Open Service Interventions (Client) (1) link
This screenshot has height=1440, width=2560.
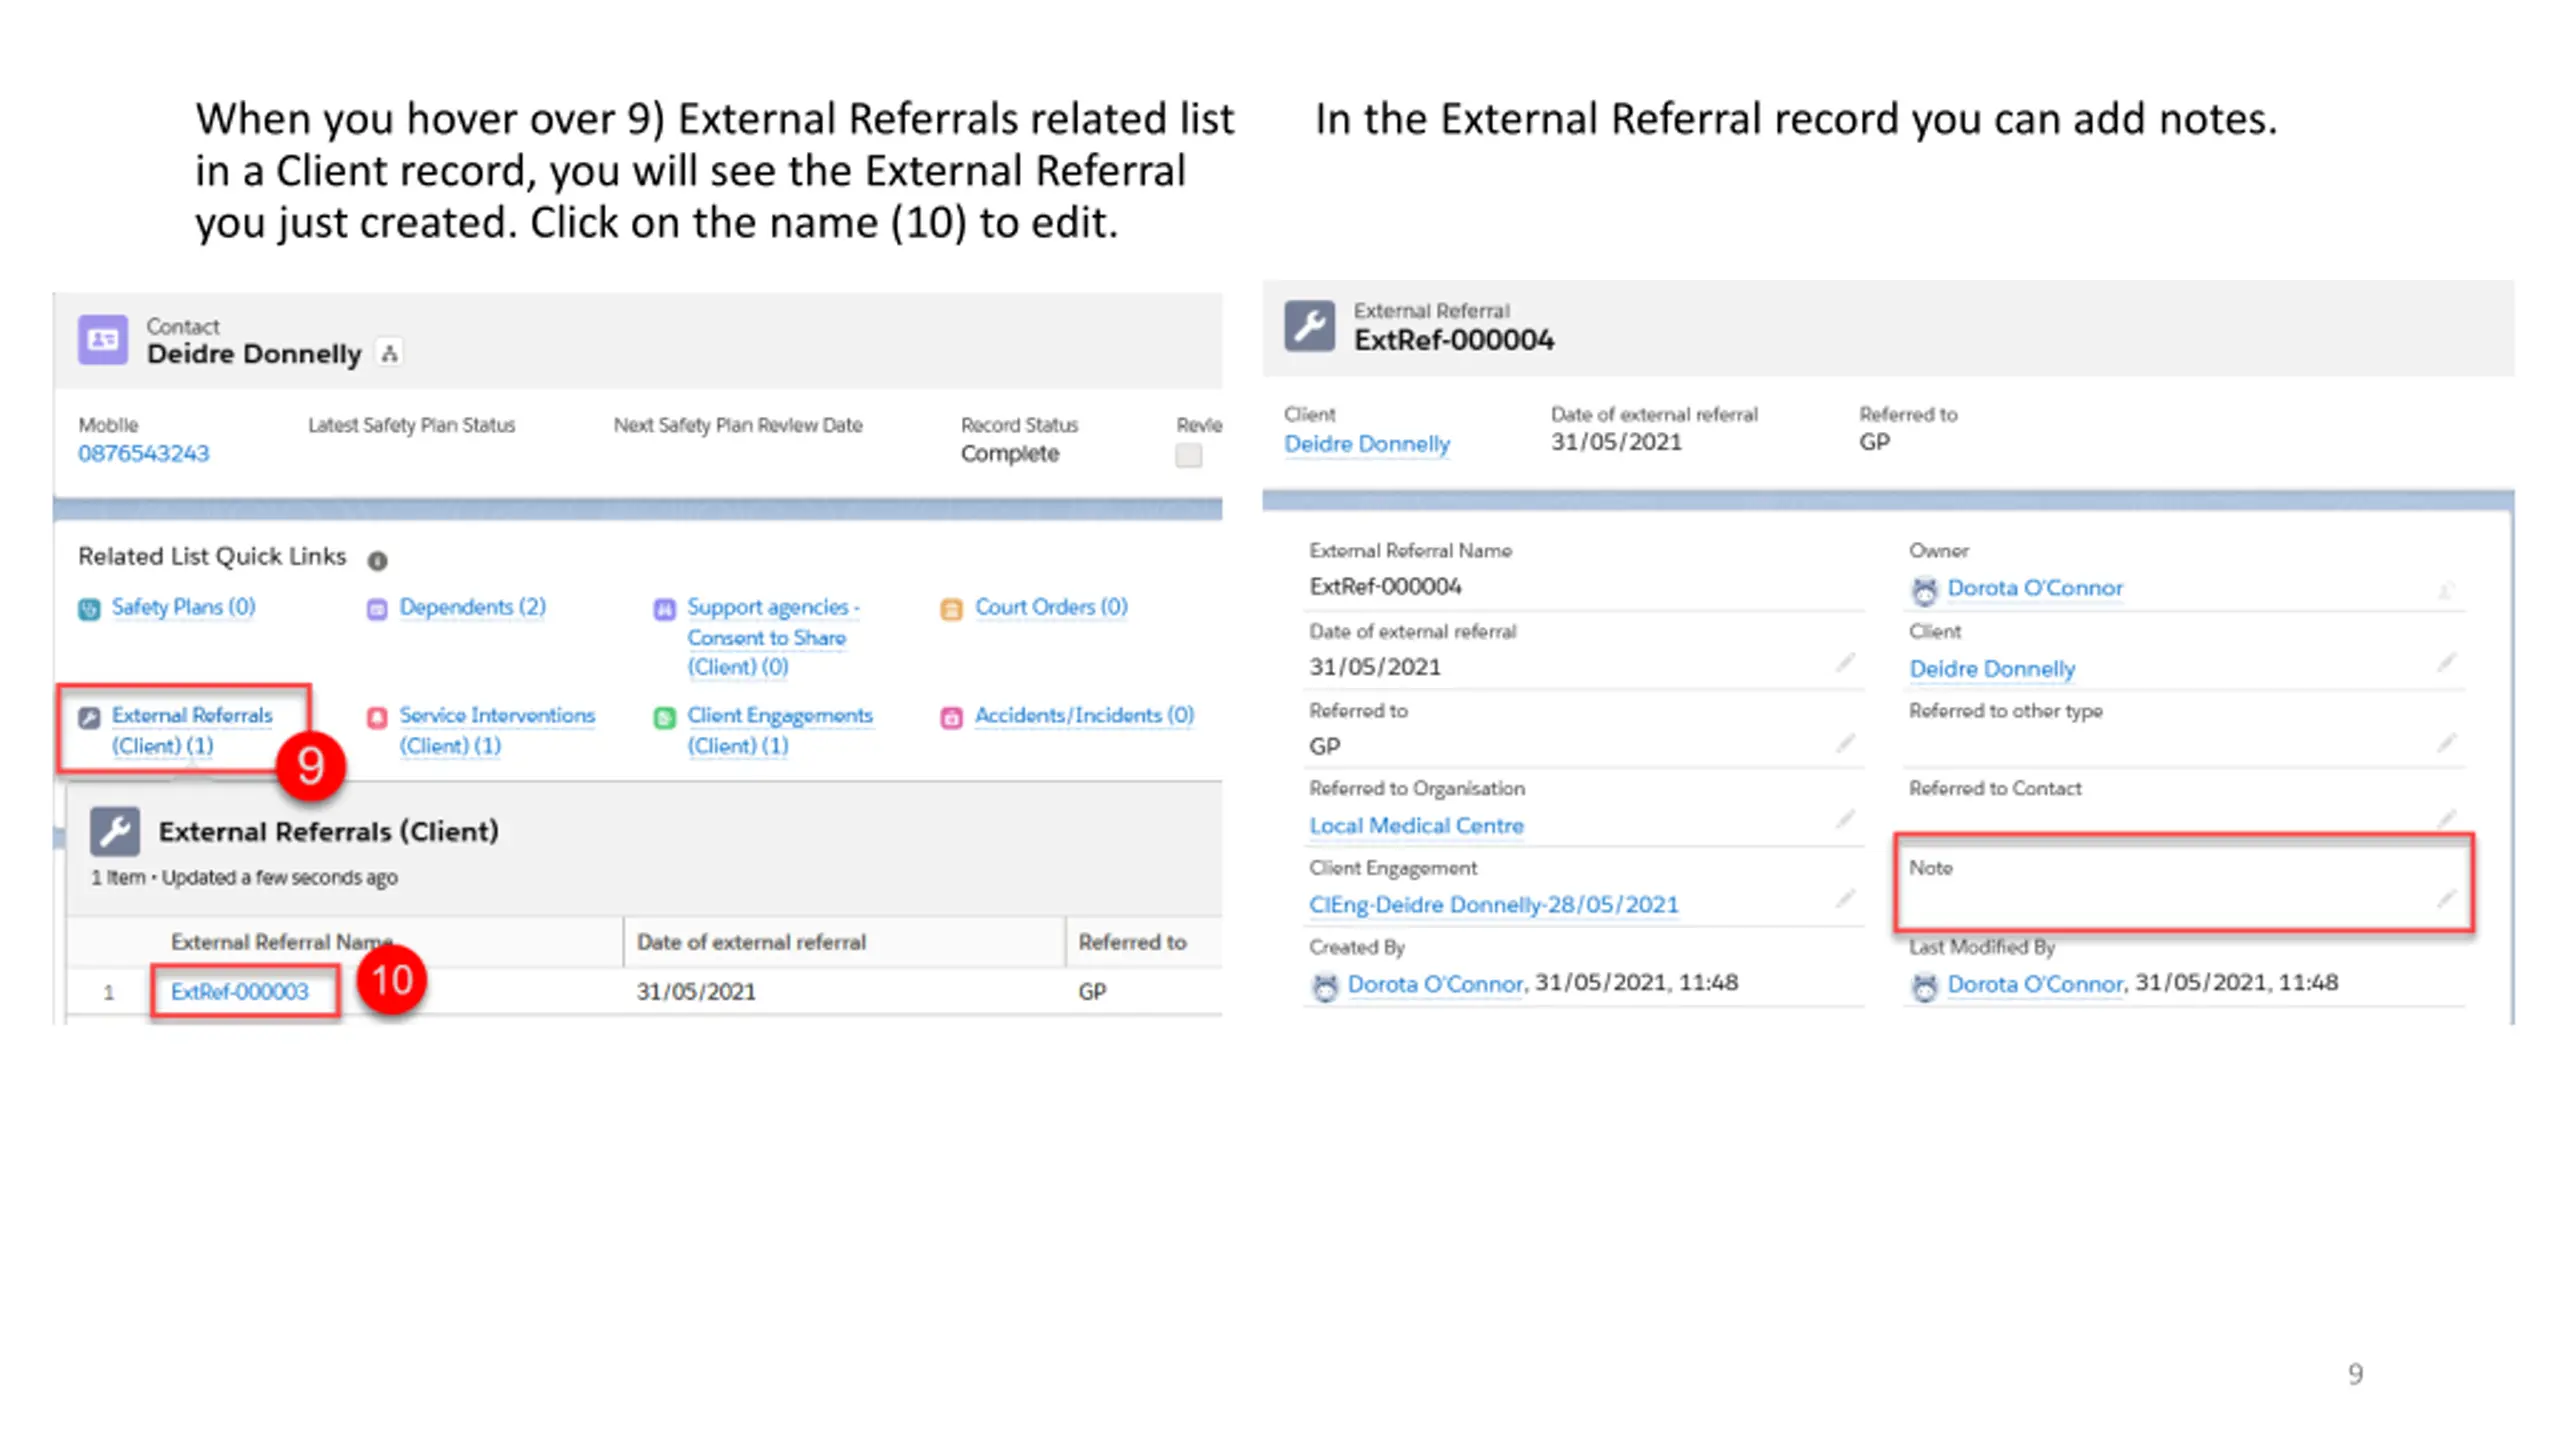coord(497,730)
